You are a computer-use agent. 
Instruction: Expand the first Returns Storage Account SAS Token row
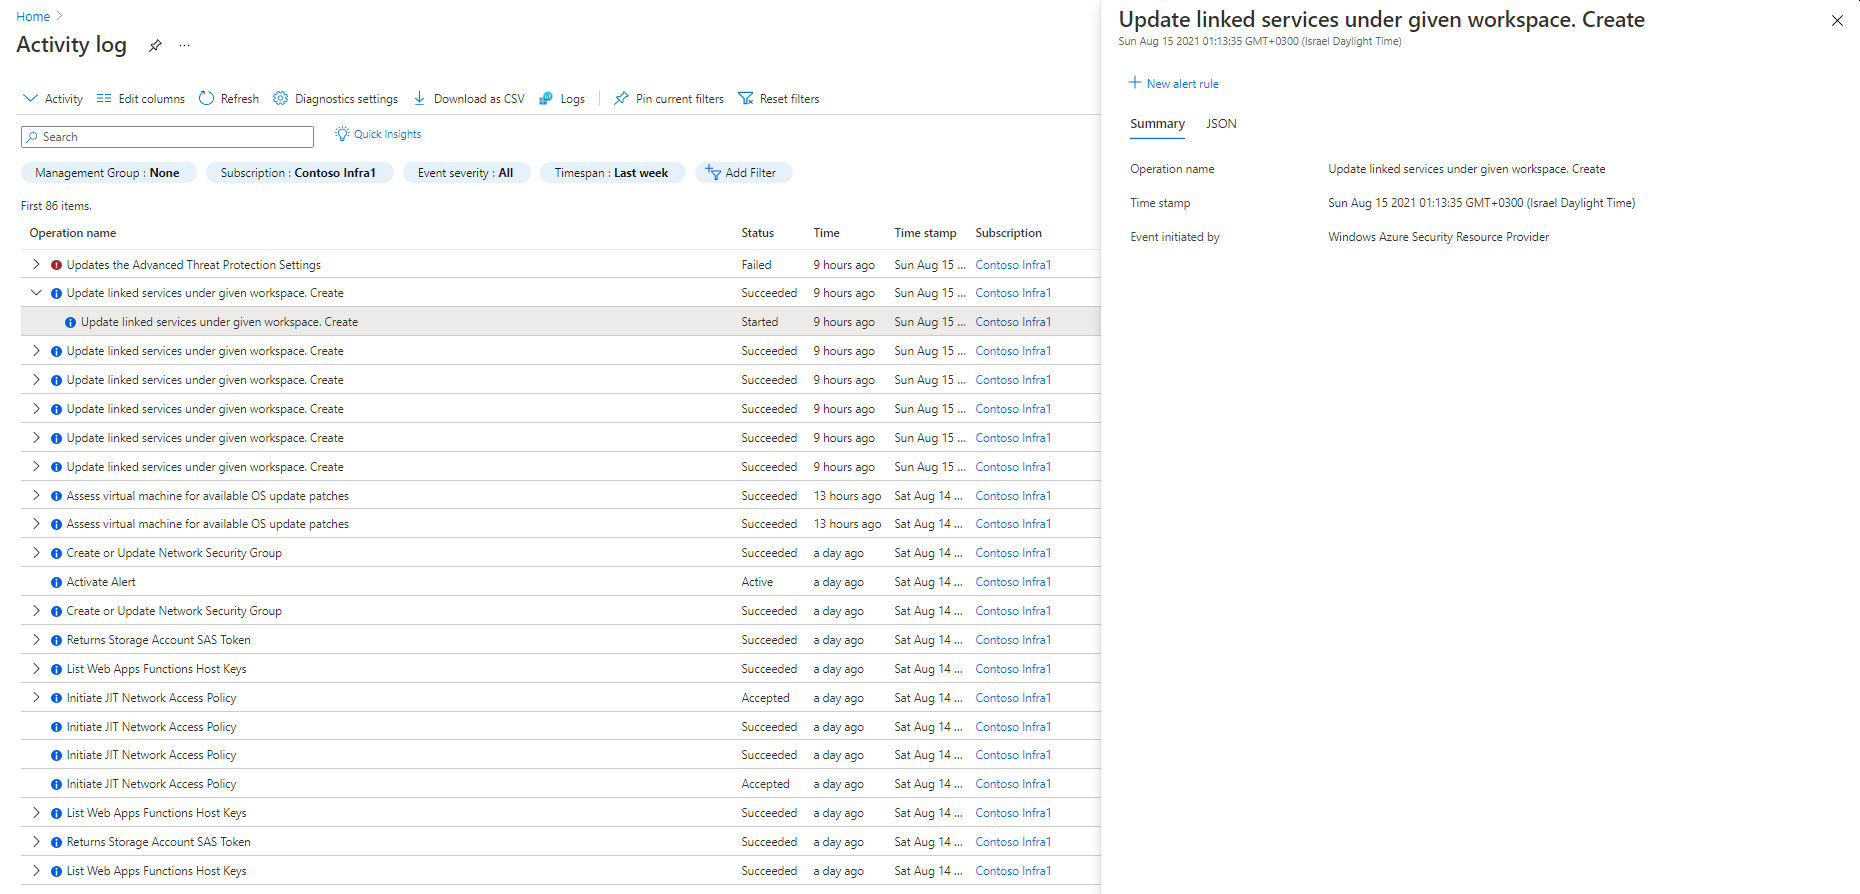coord(36,640)
